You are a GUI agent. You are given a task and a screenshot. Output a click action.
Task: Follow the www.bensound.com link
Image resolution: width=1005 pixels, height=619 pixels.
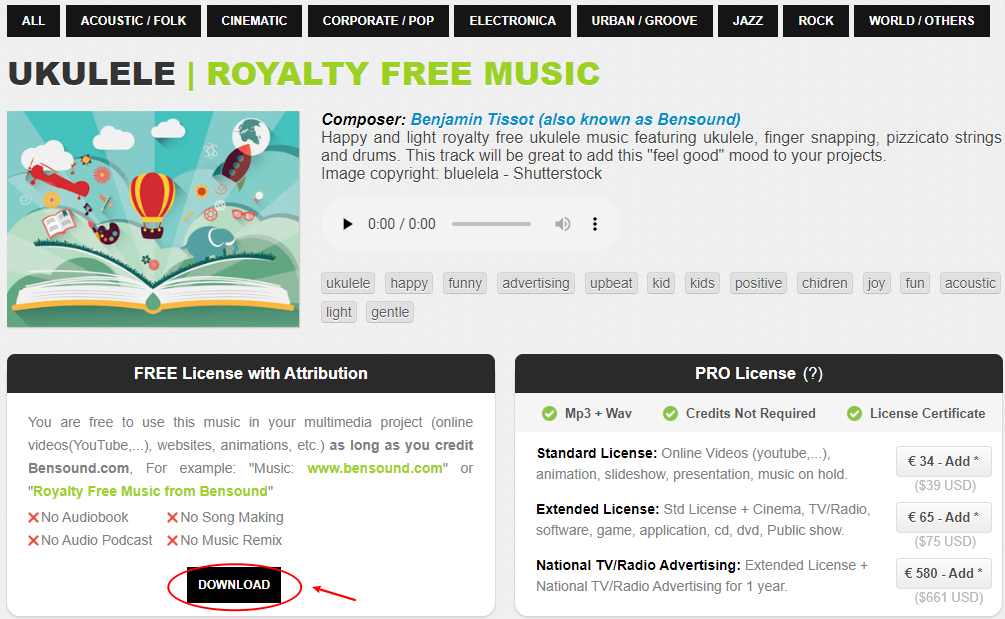[375, 468]
